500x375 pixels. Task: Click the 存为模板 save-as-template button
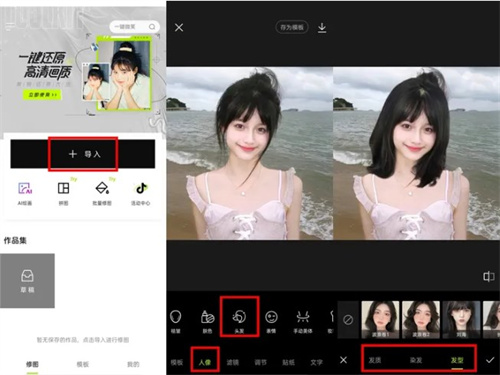(292, 27)
